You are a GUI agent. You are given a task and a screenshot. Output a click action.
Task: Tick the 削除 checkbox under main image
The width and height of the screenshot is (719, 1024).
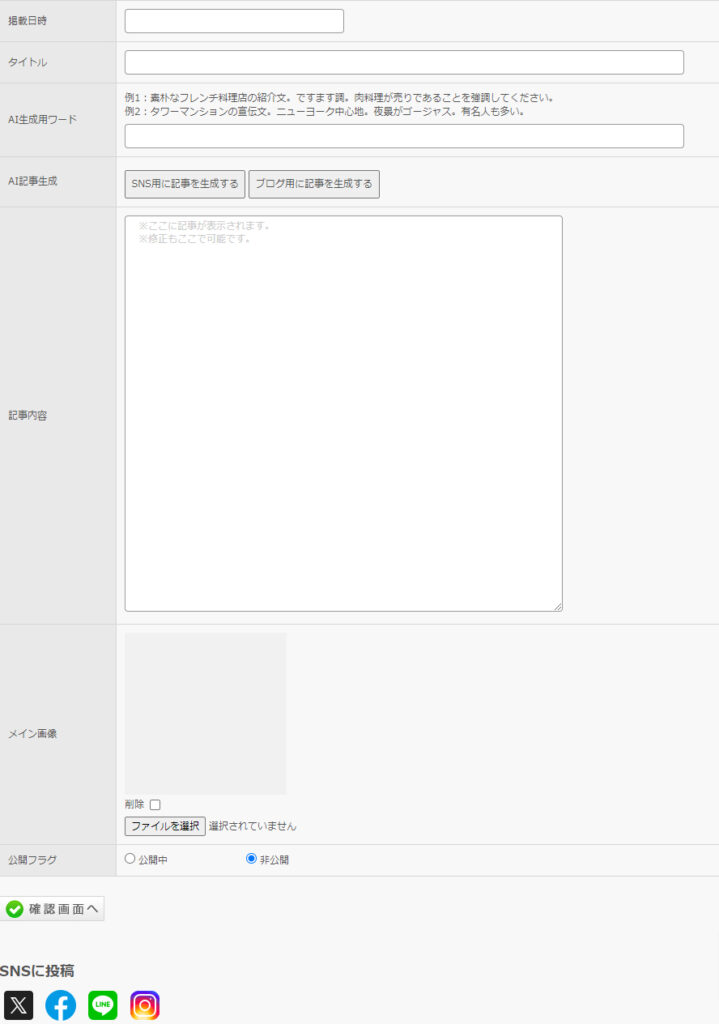coord(155,805)
